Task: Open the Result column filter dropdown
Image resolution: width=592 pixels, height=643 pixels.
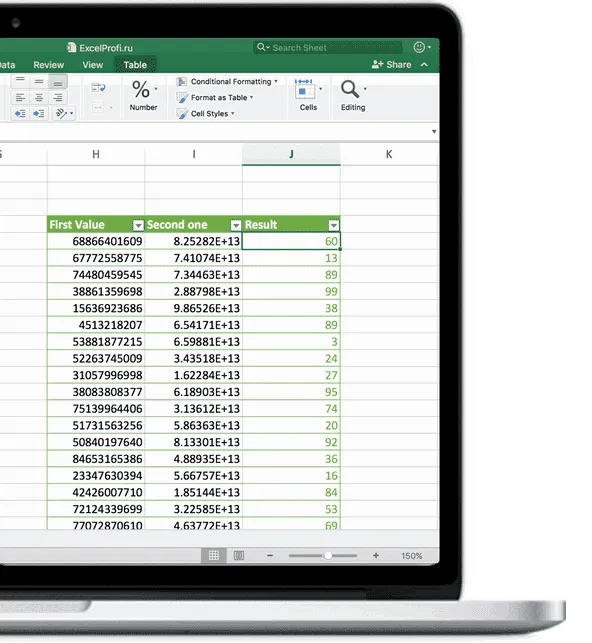Action: [334, 225]
